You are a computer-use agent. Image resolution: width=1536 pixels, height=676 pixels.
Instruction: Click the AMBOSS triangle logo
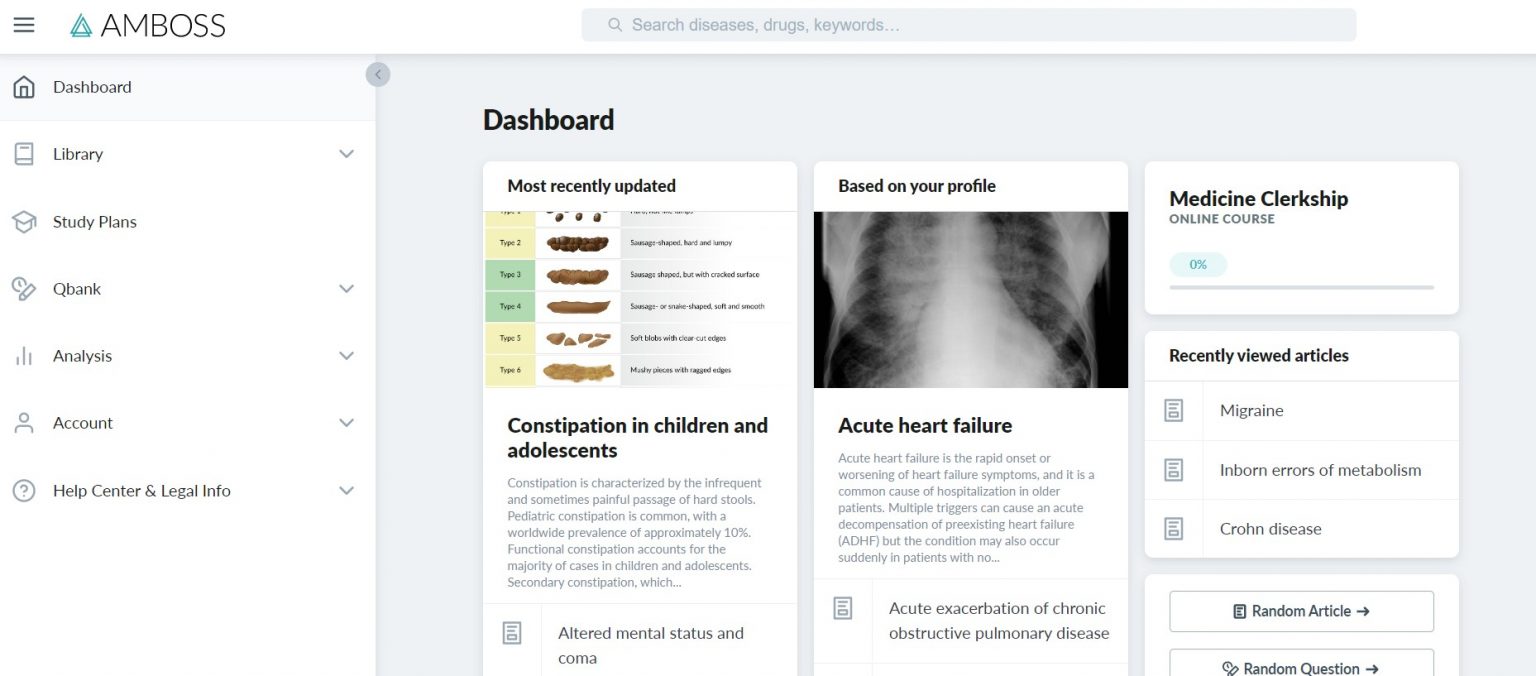80,24
